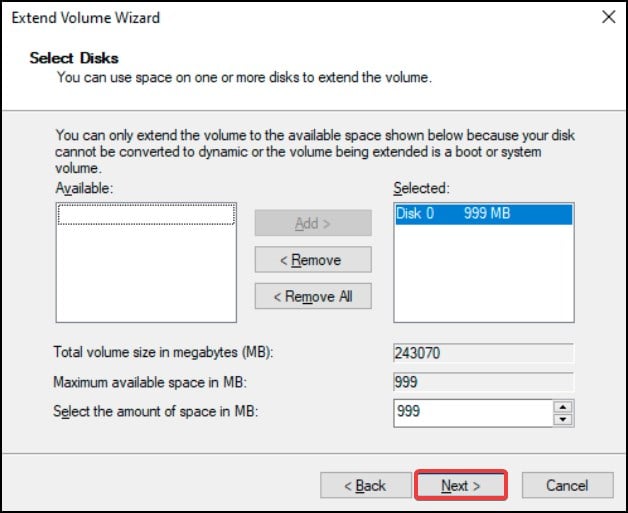Decrease space amount with down spinner arrow
628x513 pixels.
563,419
